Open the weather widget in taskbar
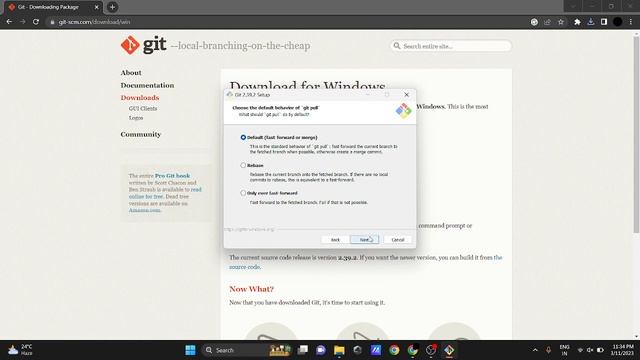 click(20, 350)
